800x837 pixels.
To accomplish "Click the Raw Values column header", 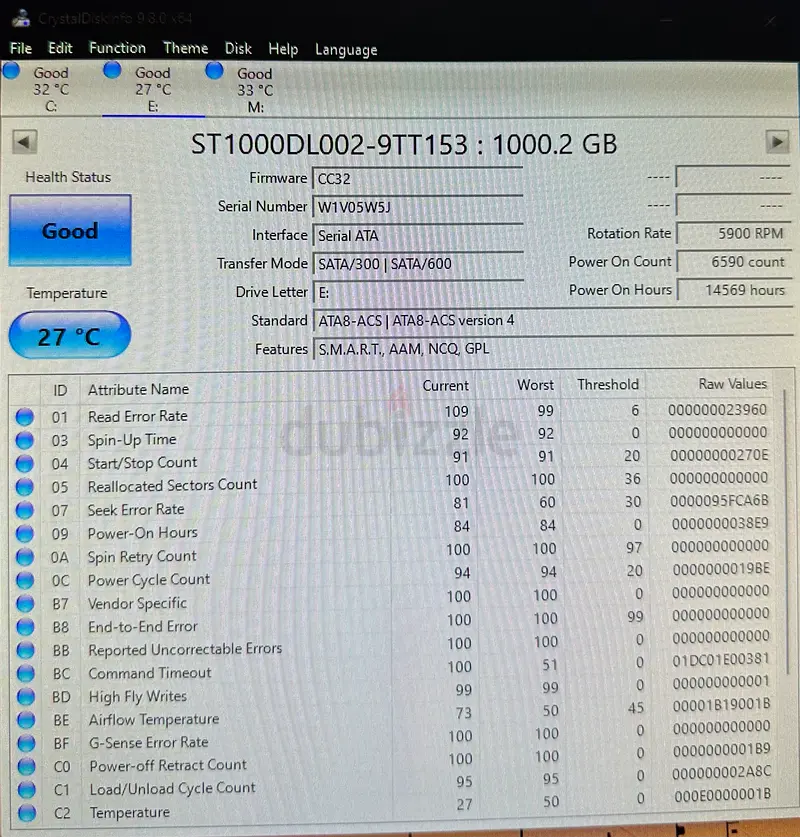I will click(x=733, y=384).
